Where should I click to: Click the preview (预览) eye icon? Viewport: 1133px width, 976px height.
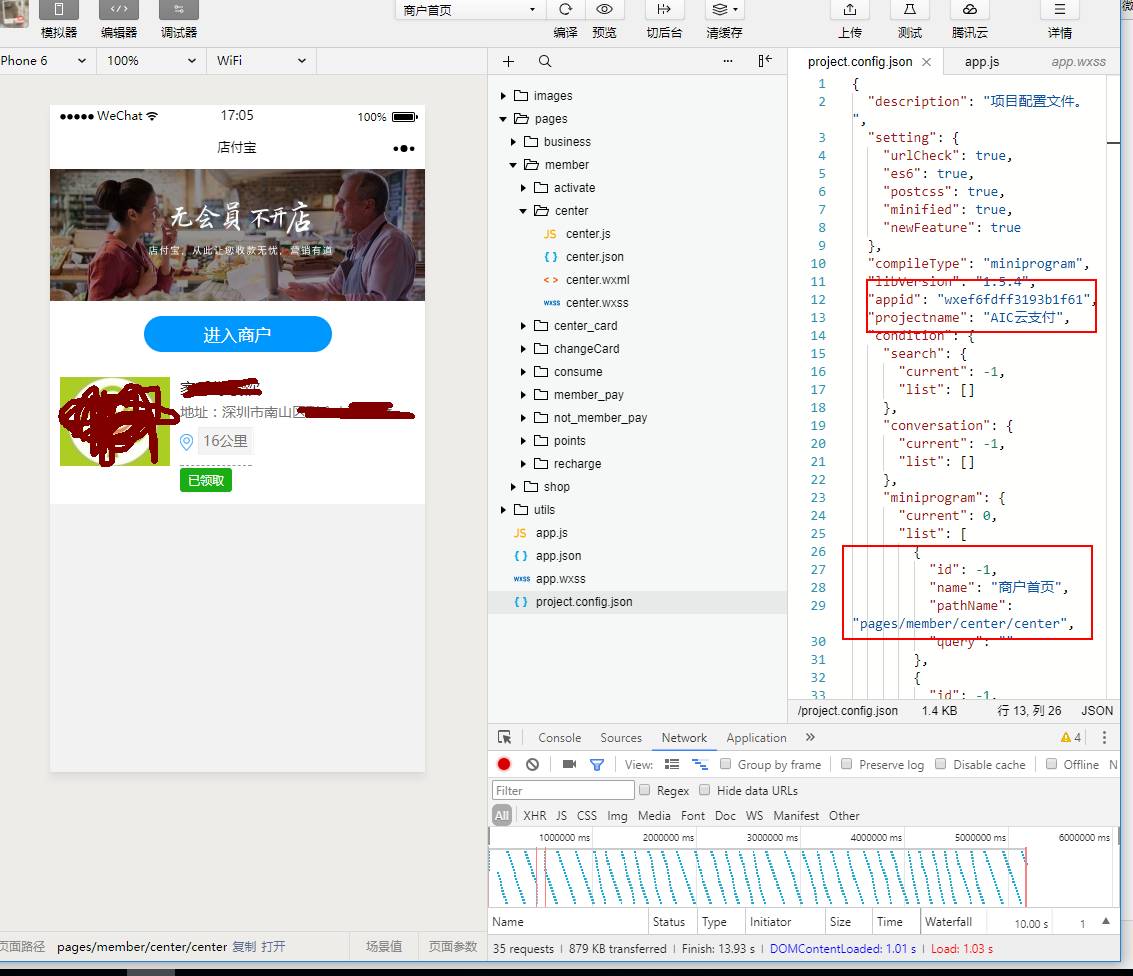coord(604,10)
